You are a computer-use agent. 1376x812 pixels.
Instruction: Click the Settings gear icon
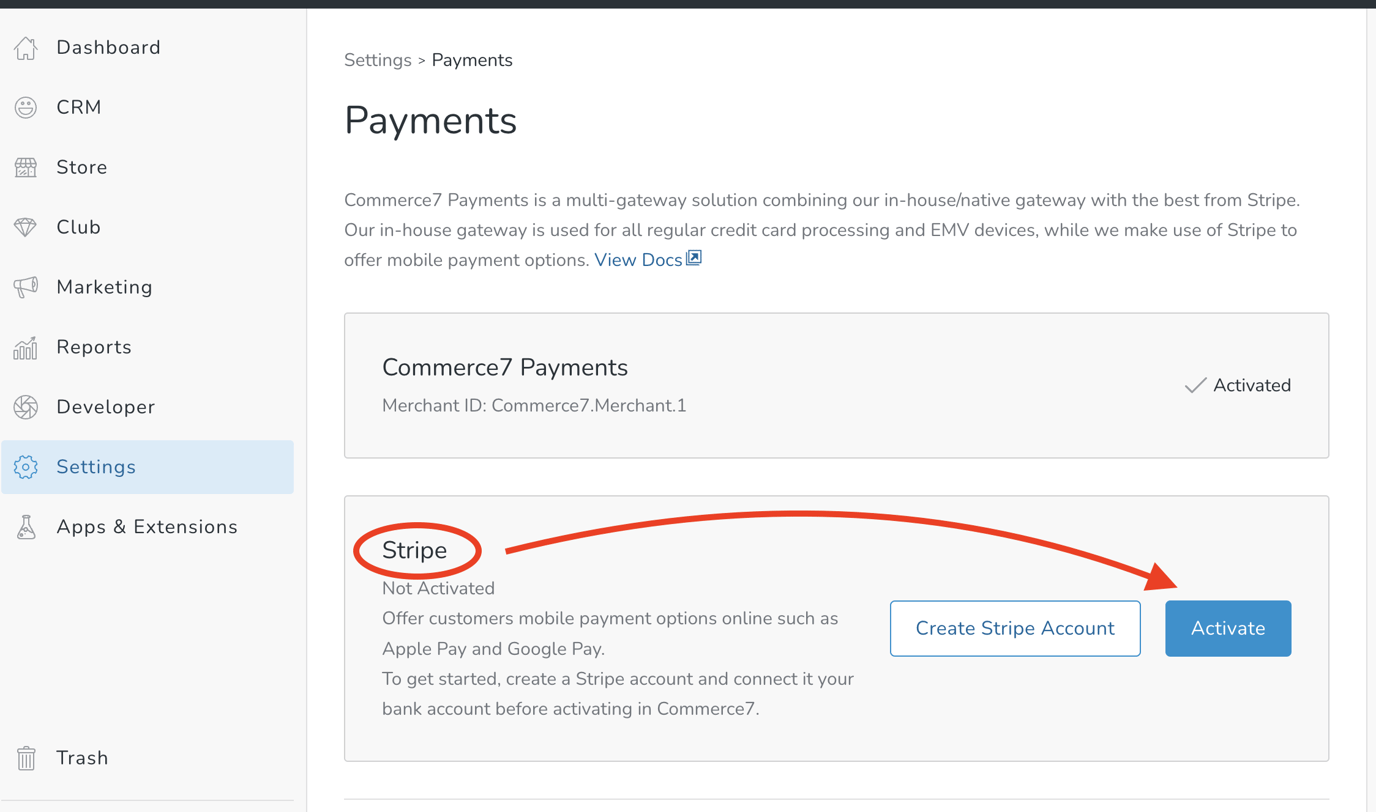(24, 467)
